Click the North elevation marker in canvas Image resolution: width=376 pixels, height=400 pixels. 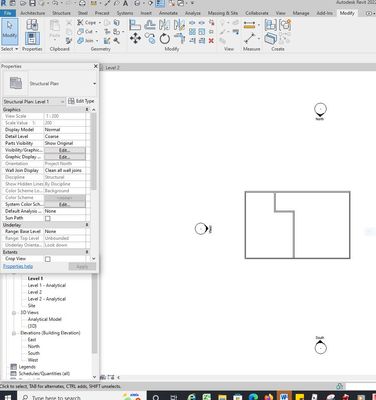point(320,109)
